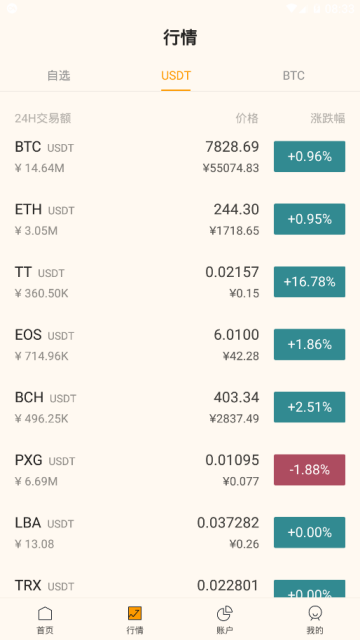
Task: Switch to the 自选 favorites tab
Action: click(x=59, y=76)
